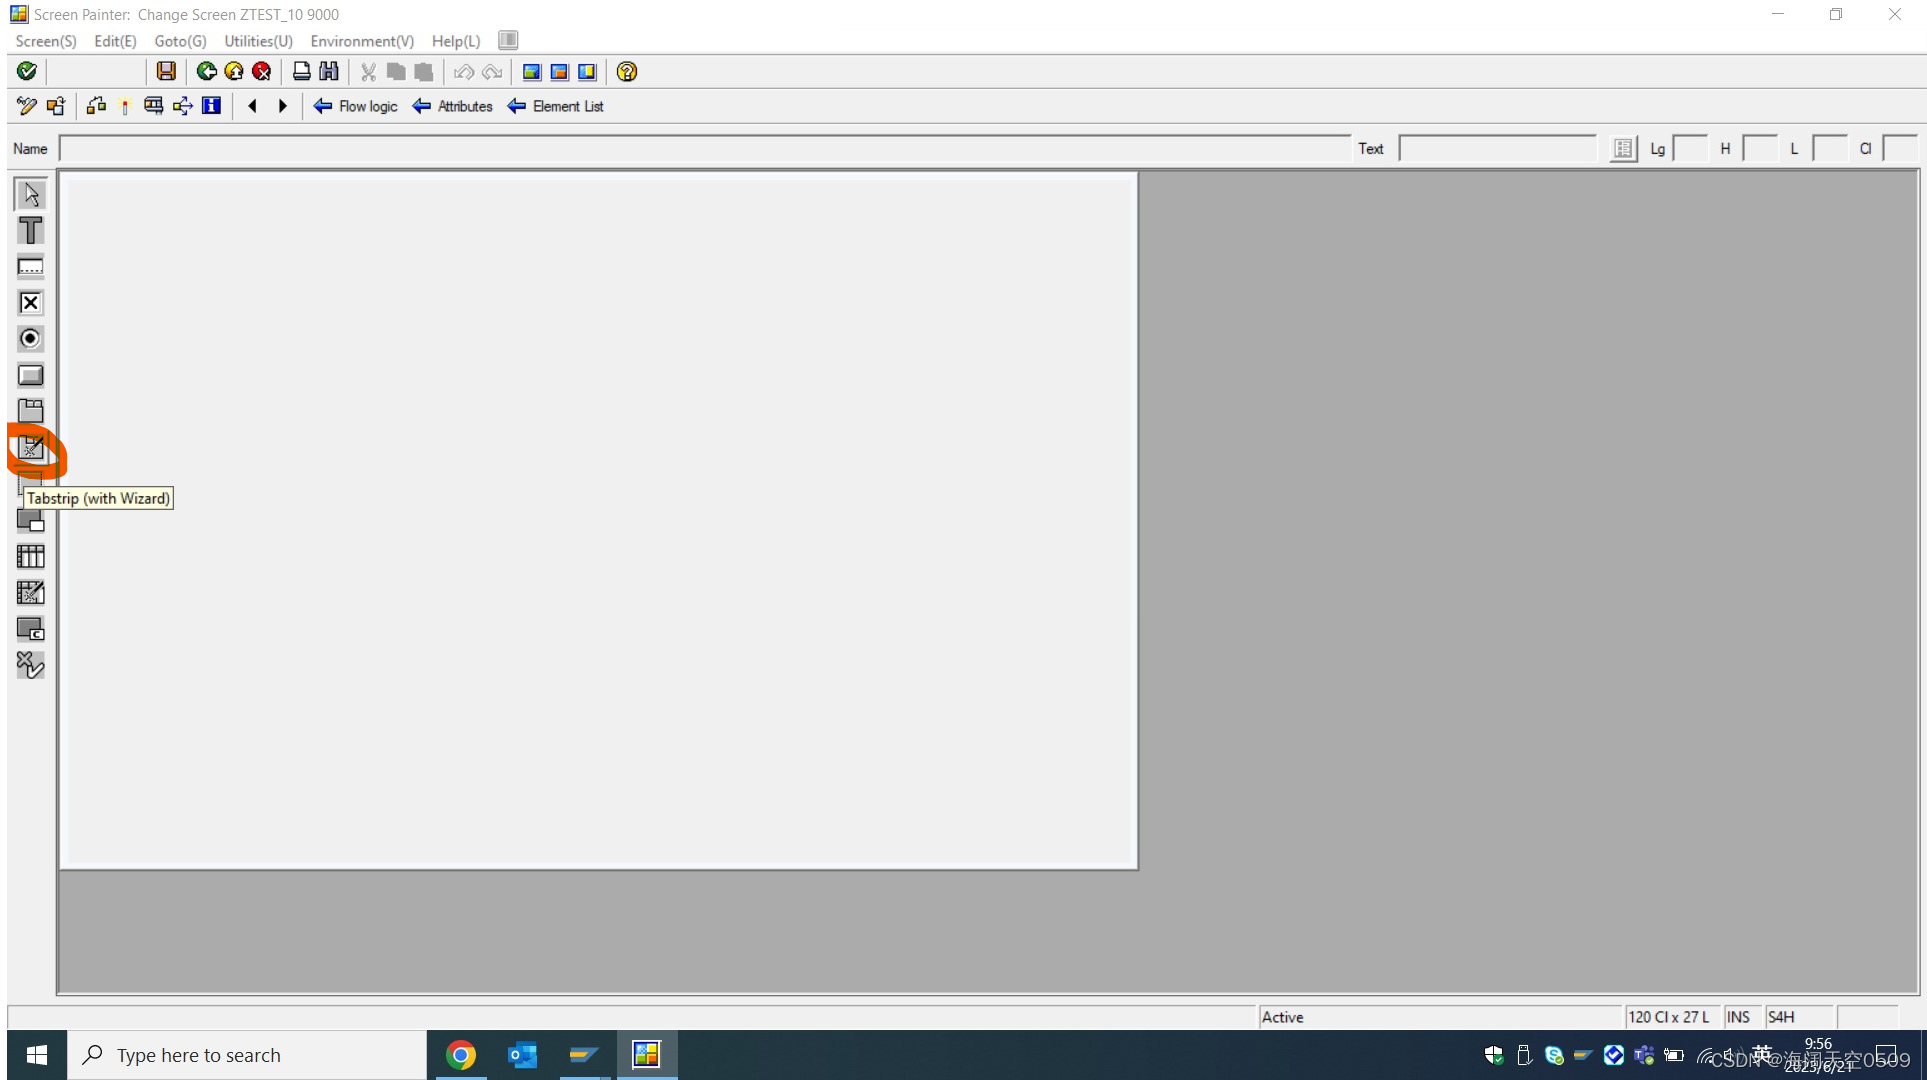1927x1080 pixels.
Task: Select the Tabstrip with Wizard tool
Action: pyautogui.click(x=30, y=450)
